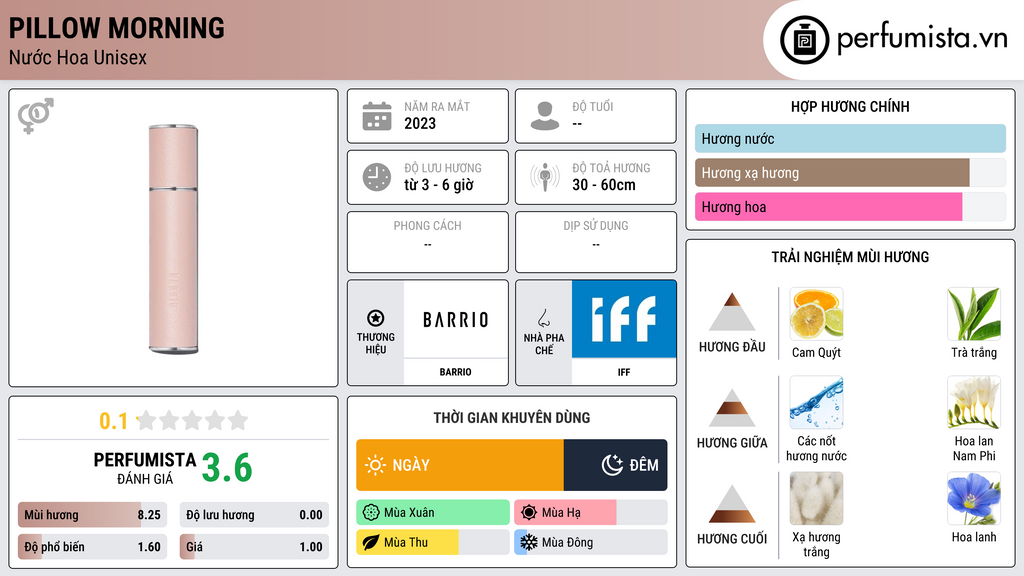Click the sillage icon beside Độ toả hương
This screenshot has width=1024, height=576.
tap(545, 177)
